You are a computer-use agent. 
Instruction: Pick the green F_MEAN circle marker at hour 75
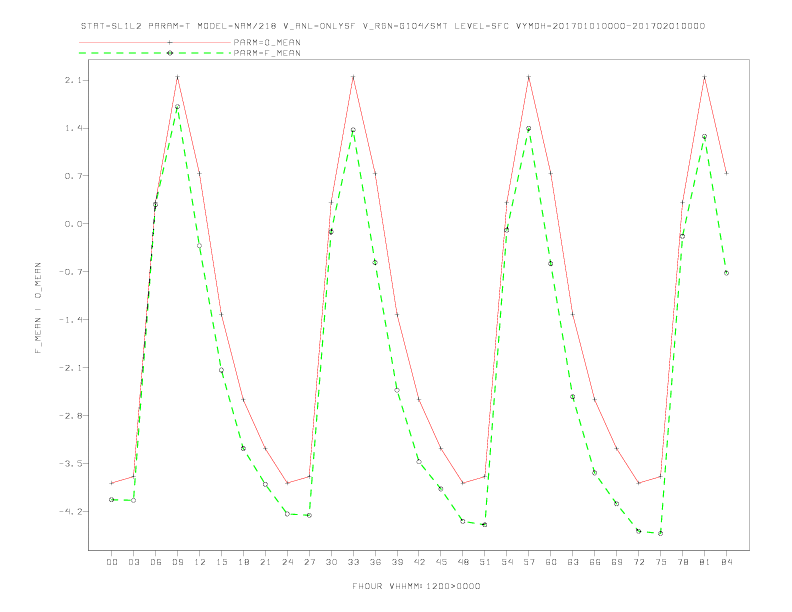pos(660,533)
